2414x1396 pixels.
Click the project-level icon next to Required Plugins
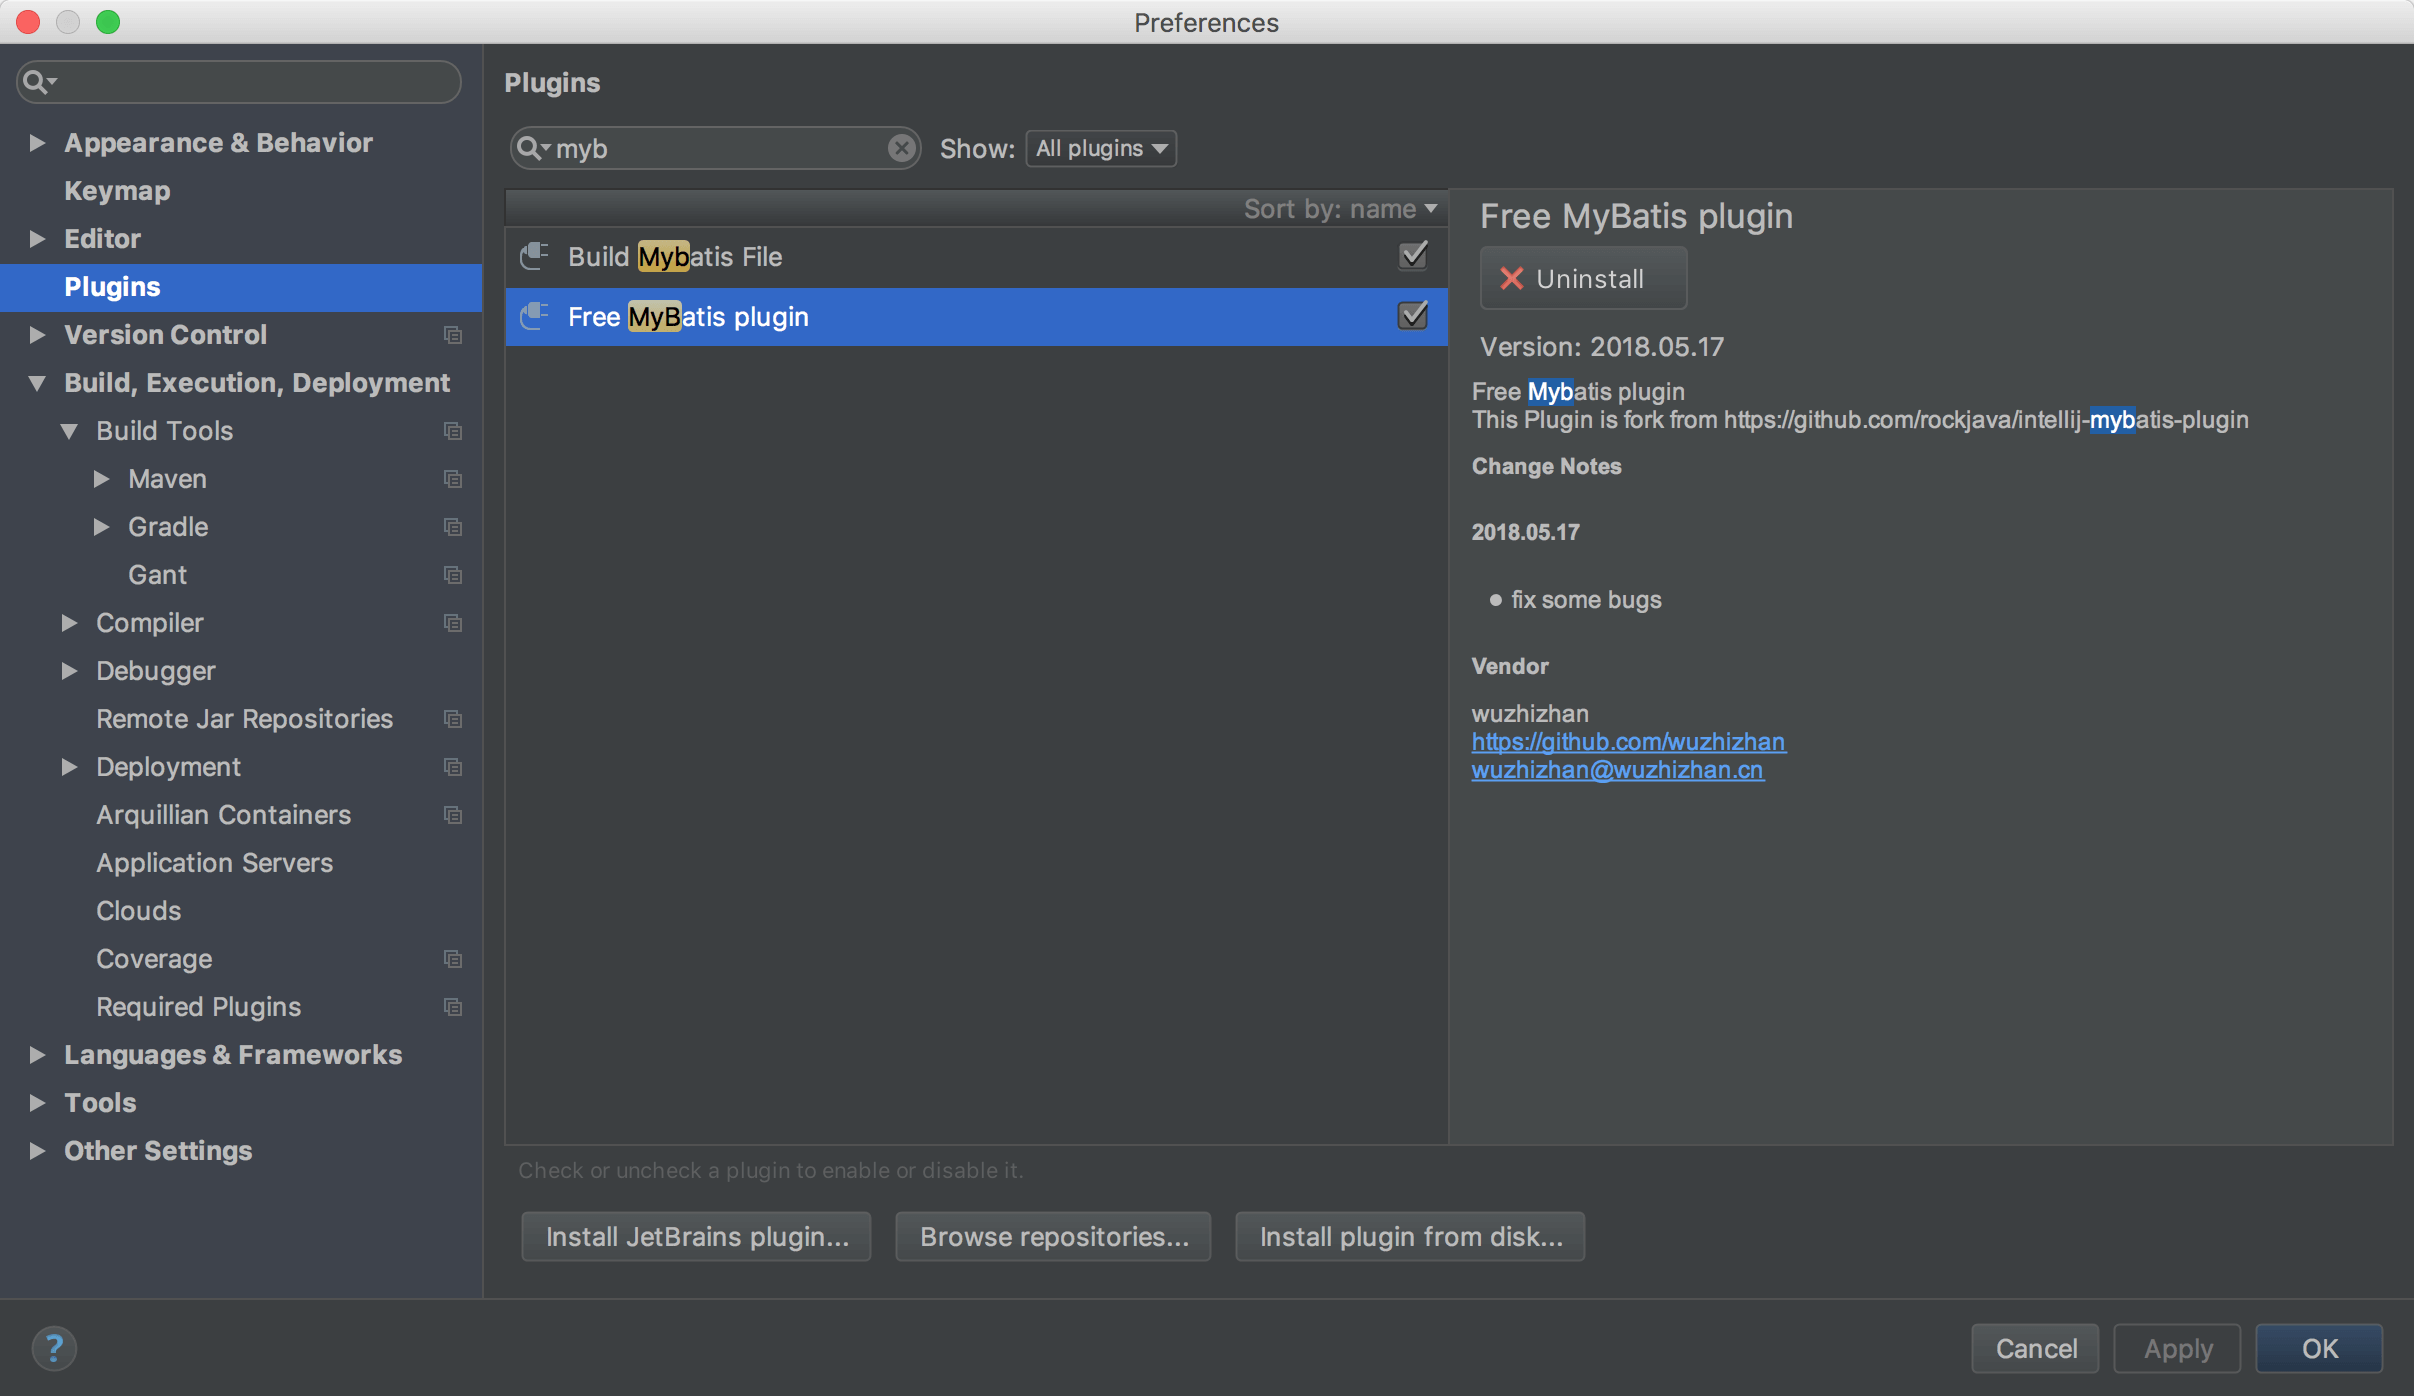(453, 1007)
